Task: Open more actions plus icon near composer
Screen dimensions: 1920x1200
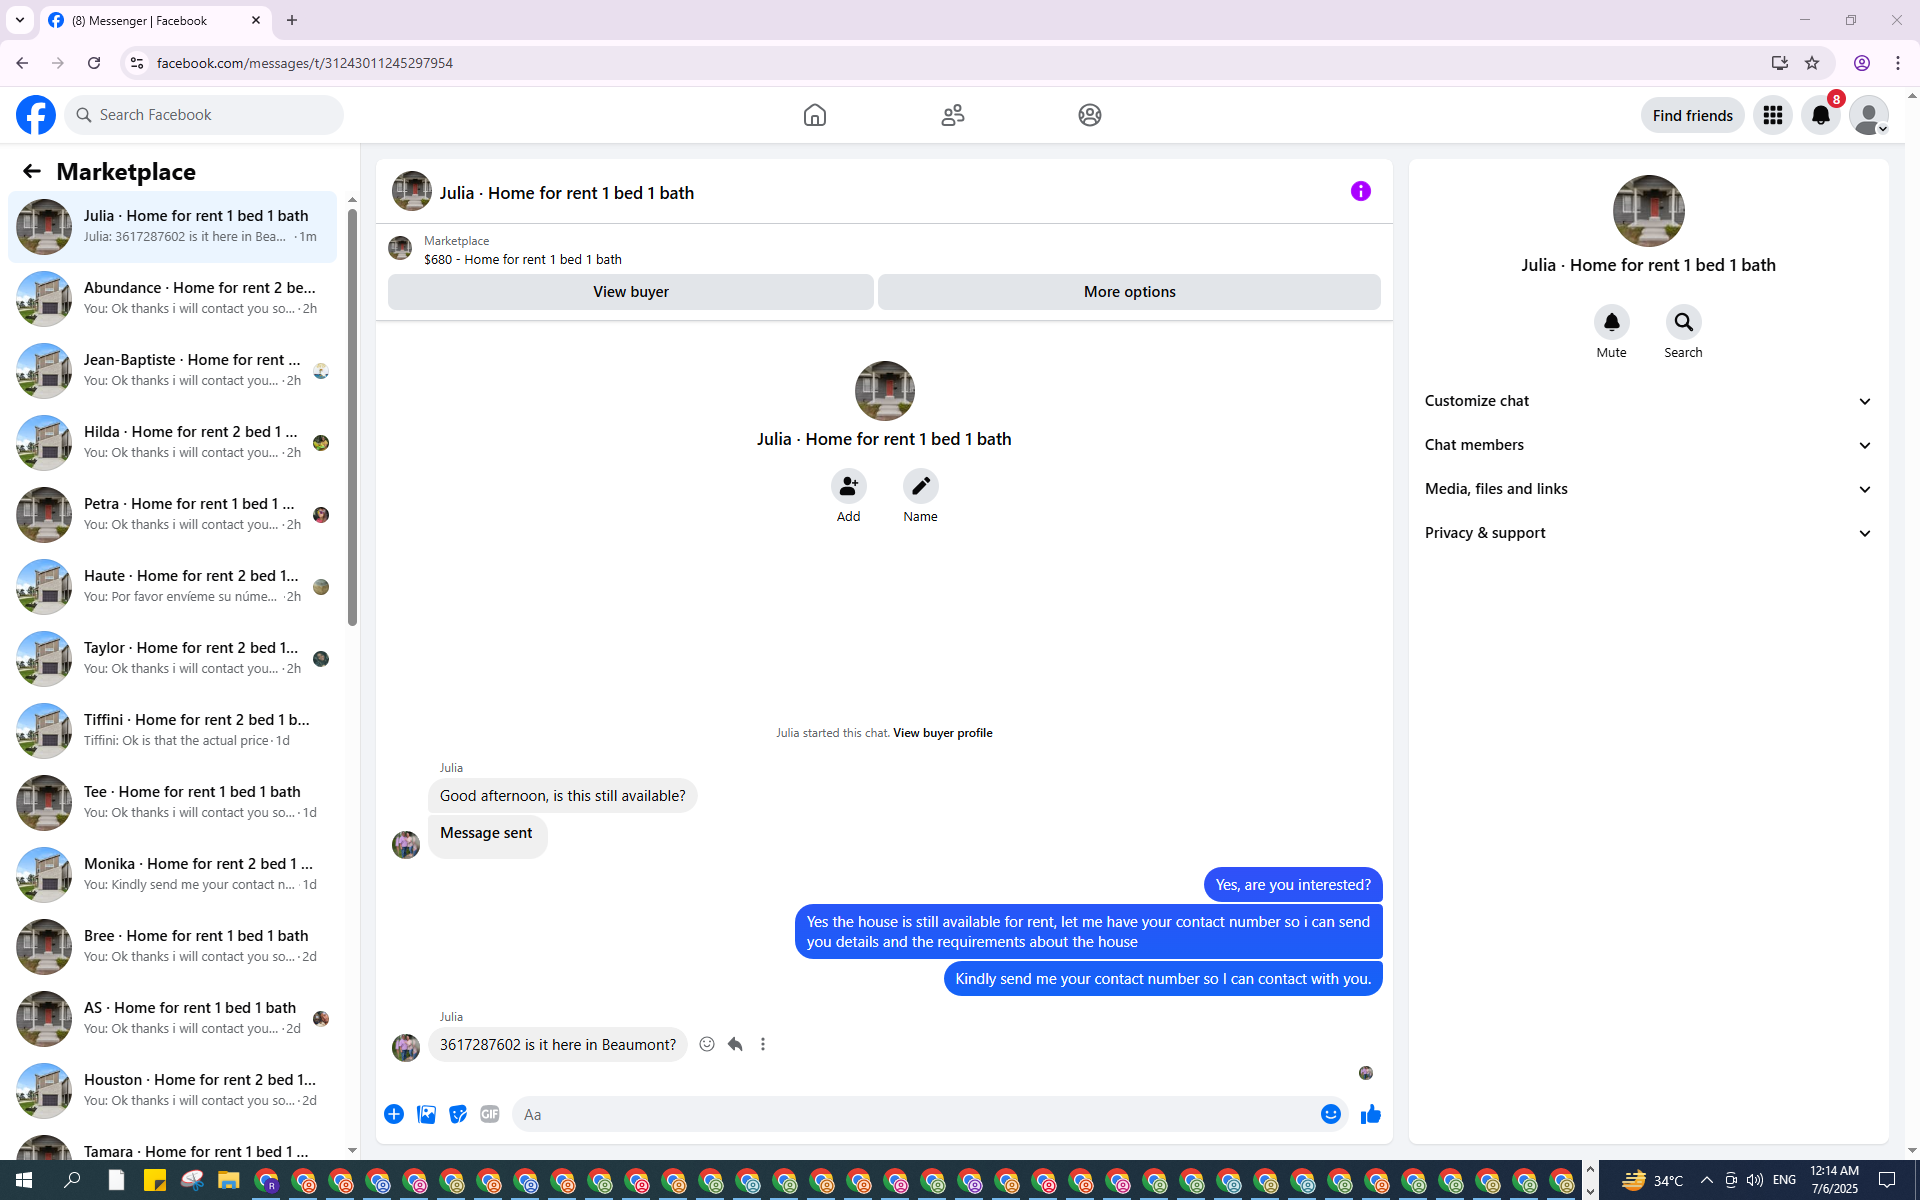Action: (x=394, y=1114)
